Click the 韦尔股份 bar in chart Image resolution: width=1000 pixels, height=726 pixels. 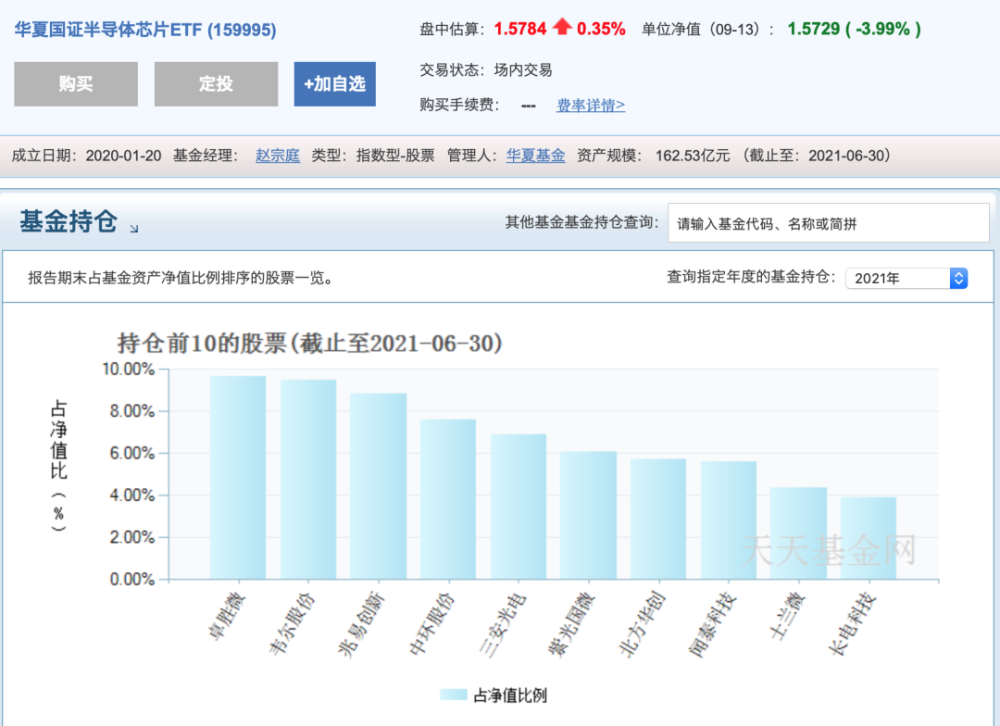[x=308, y=479]
